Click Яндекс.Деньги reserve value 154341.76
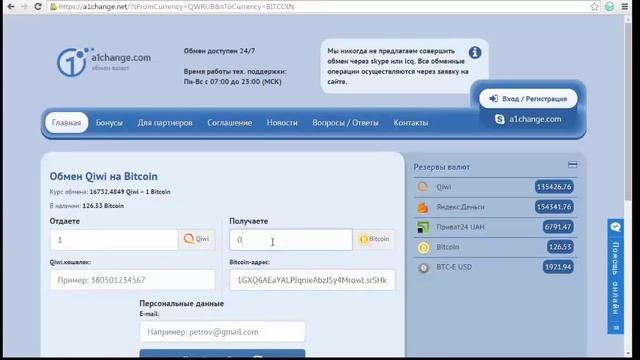This screenshot has width=640, height=360. click(554, 207)
